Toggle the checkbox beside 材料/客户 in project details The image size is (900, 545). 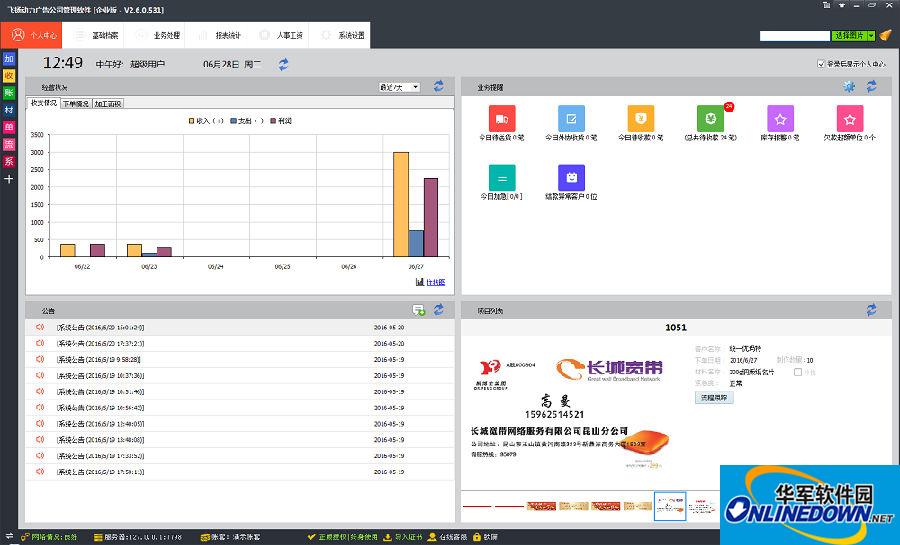click(x=798, y=372)
